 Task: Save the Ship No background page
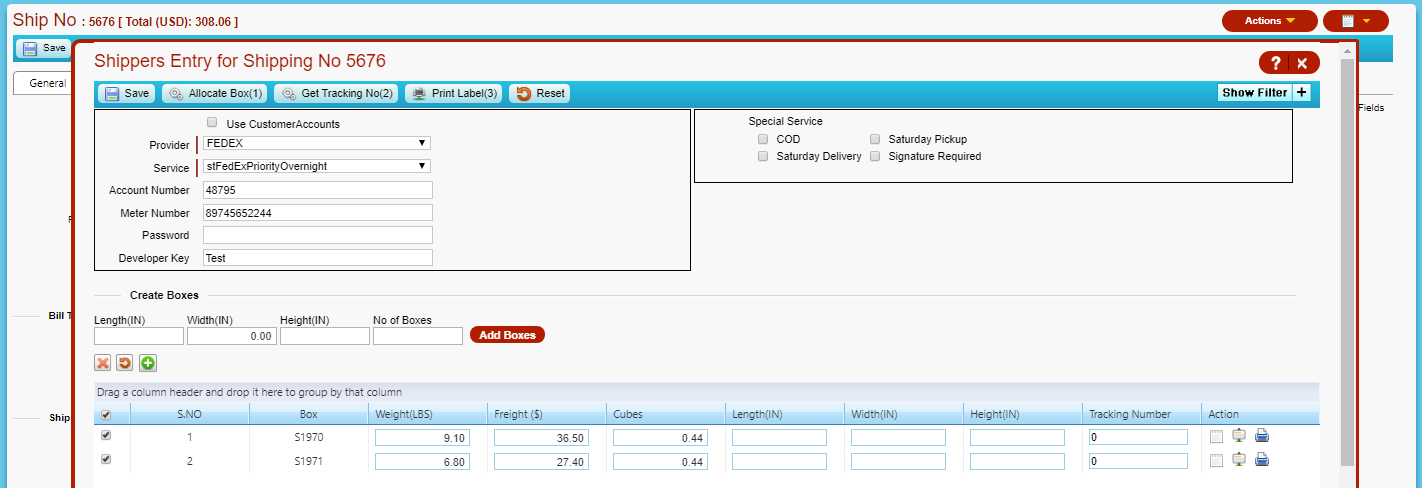[44, 48]
